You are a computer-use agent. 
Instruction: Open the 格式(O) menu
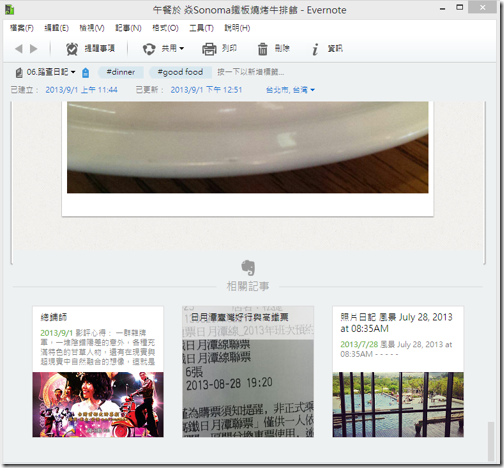(x=165, y=28)
